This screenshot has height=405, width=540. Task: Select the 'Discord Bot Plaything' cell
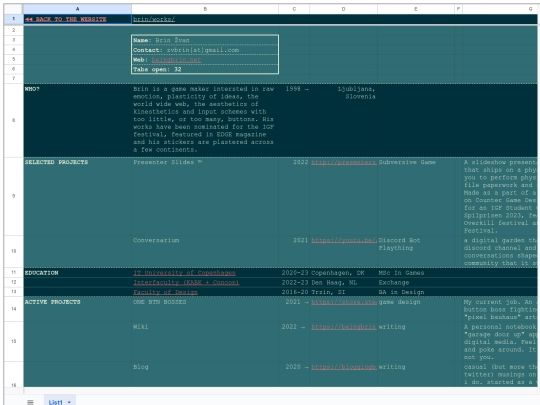416,251
